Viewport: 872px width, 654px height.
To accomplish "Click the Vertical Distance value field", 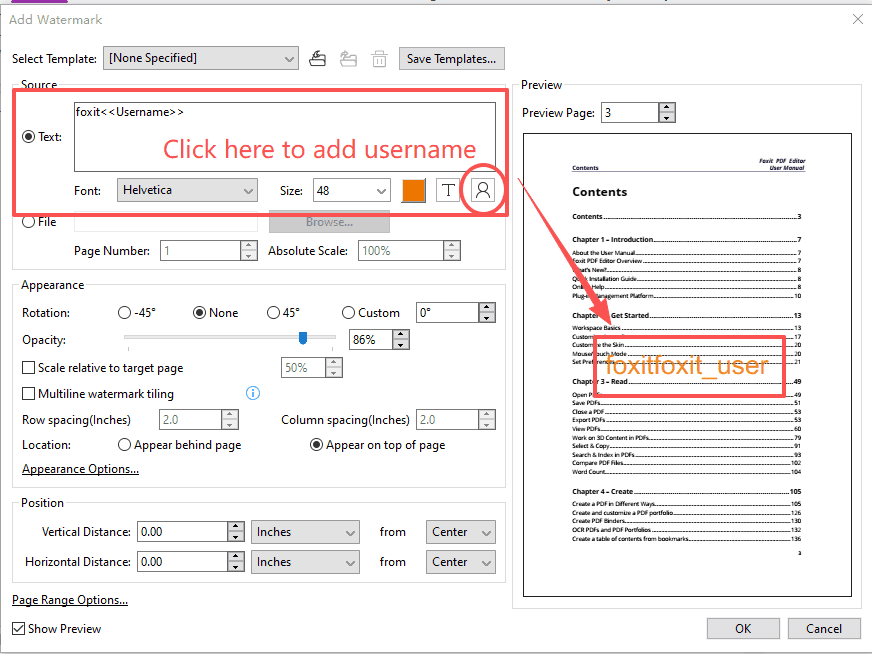I will [x=182, y=532].
